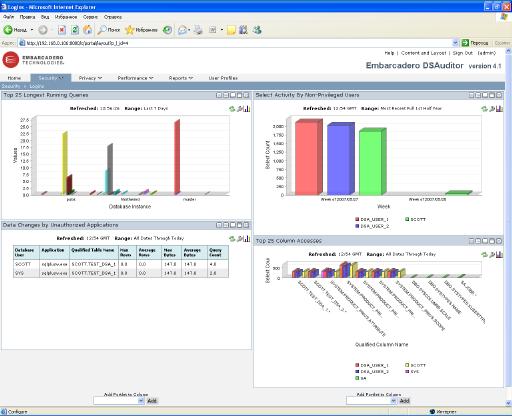Open the User Profiles tab
Viewport: 512px width, 416px height.
tap(223, 78)
